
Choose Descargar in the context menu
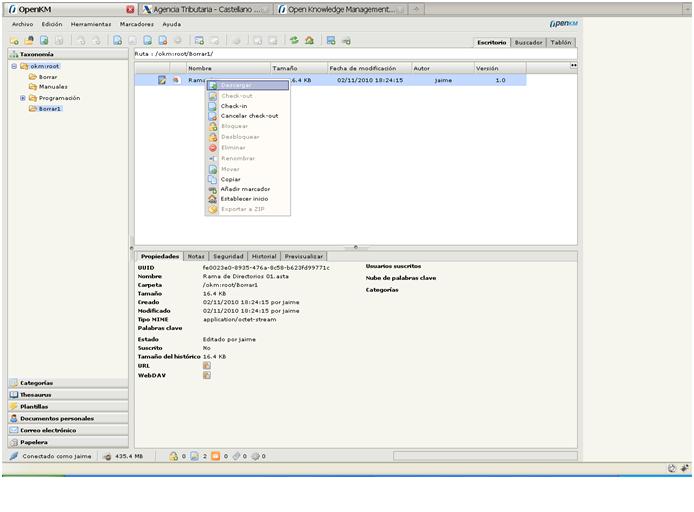pyautogui.click(x=248, y=85)
